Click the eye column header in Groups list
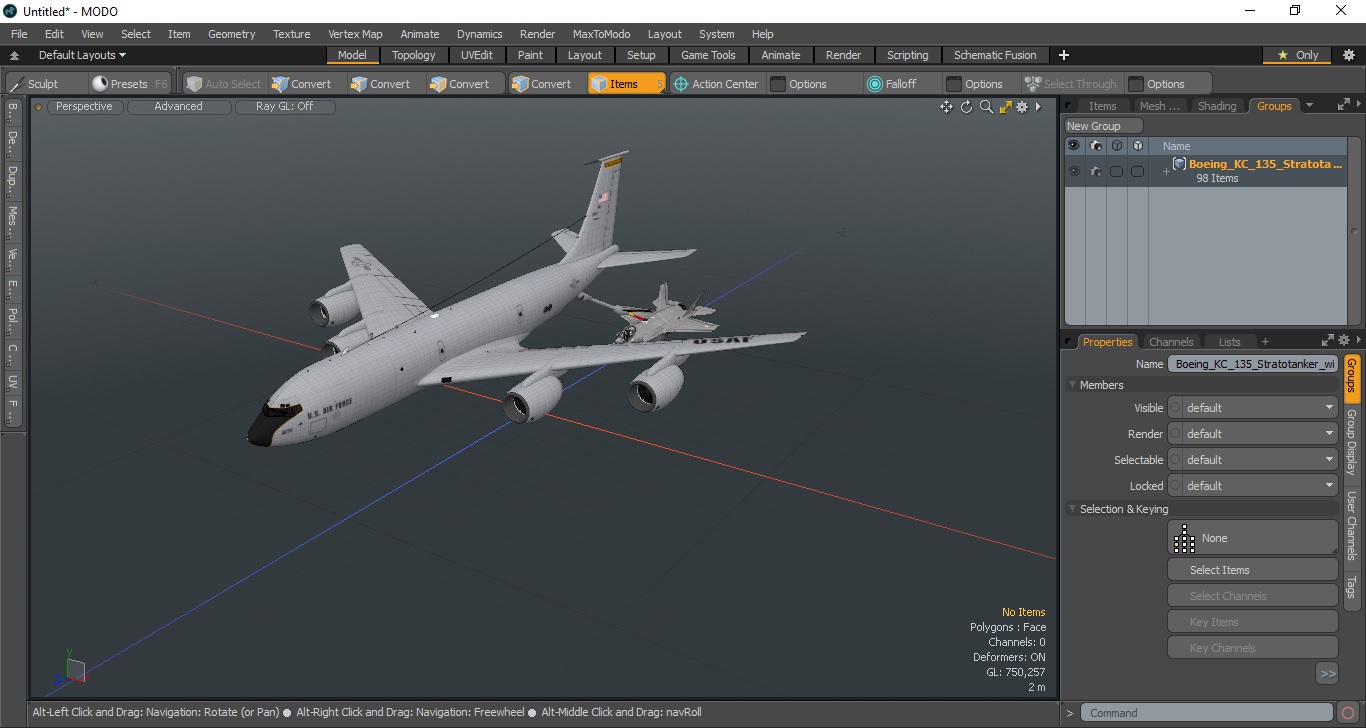The image size is (1366, 728). click(x=1074, y=145)
